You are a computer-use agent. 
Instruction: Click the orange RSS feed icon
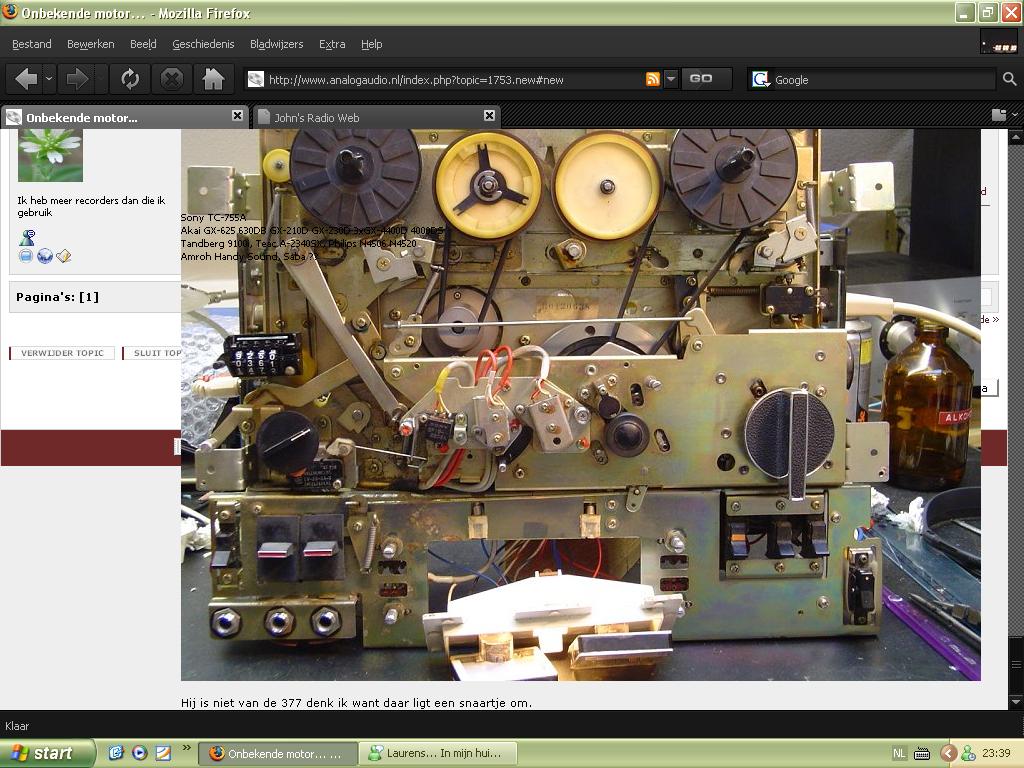click(x=653, y=79)
